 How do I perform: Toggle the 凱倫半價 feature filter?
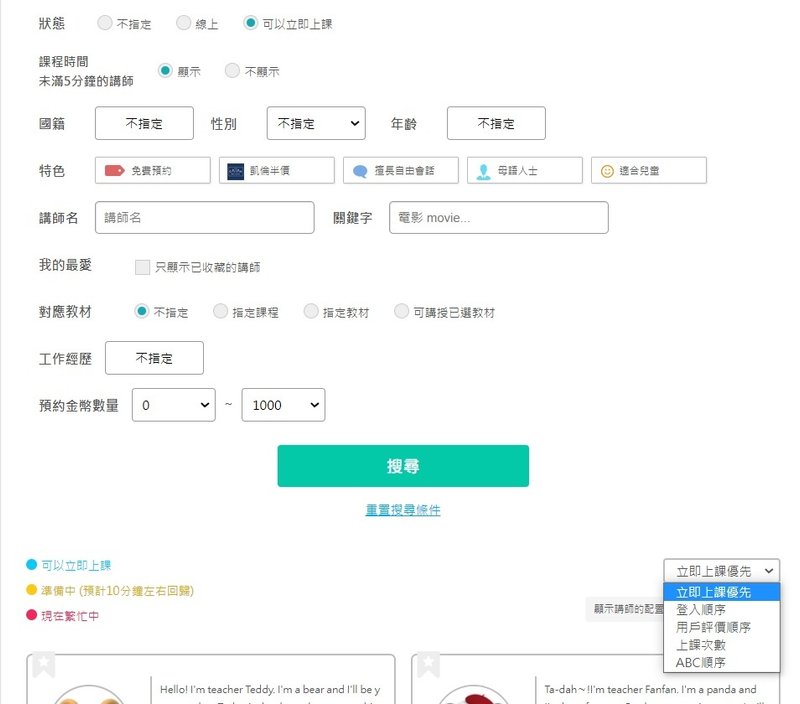pyautogui.click(x=277, y=170)
